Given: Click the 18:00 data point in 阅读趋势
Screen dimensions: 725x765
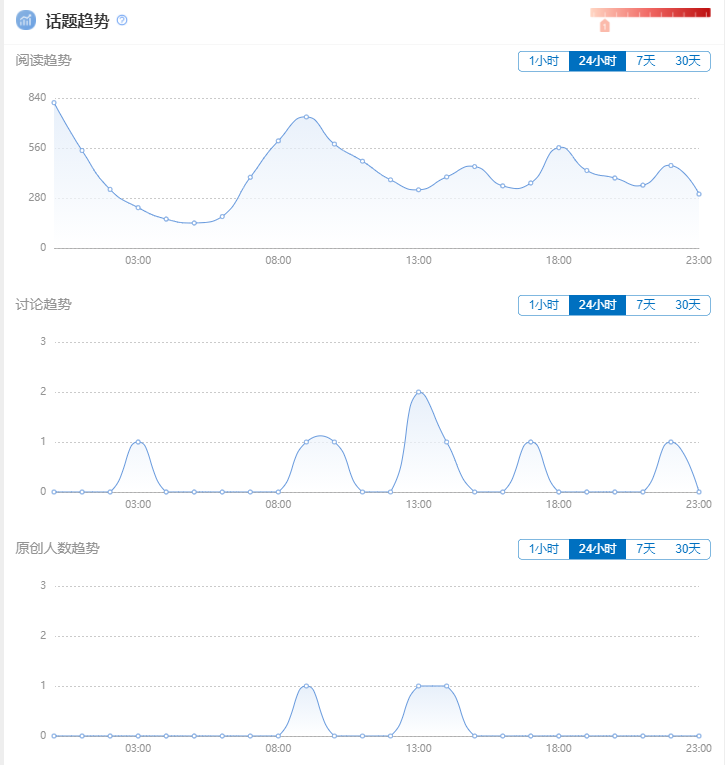Looking at the screenshot, I should tap(559, 147).
